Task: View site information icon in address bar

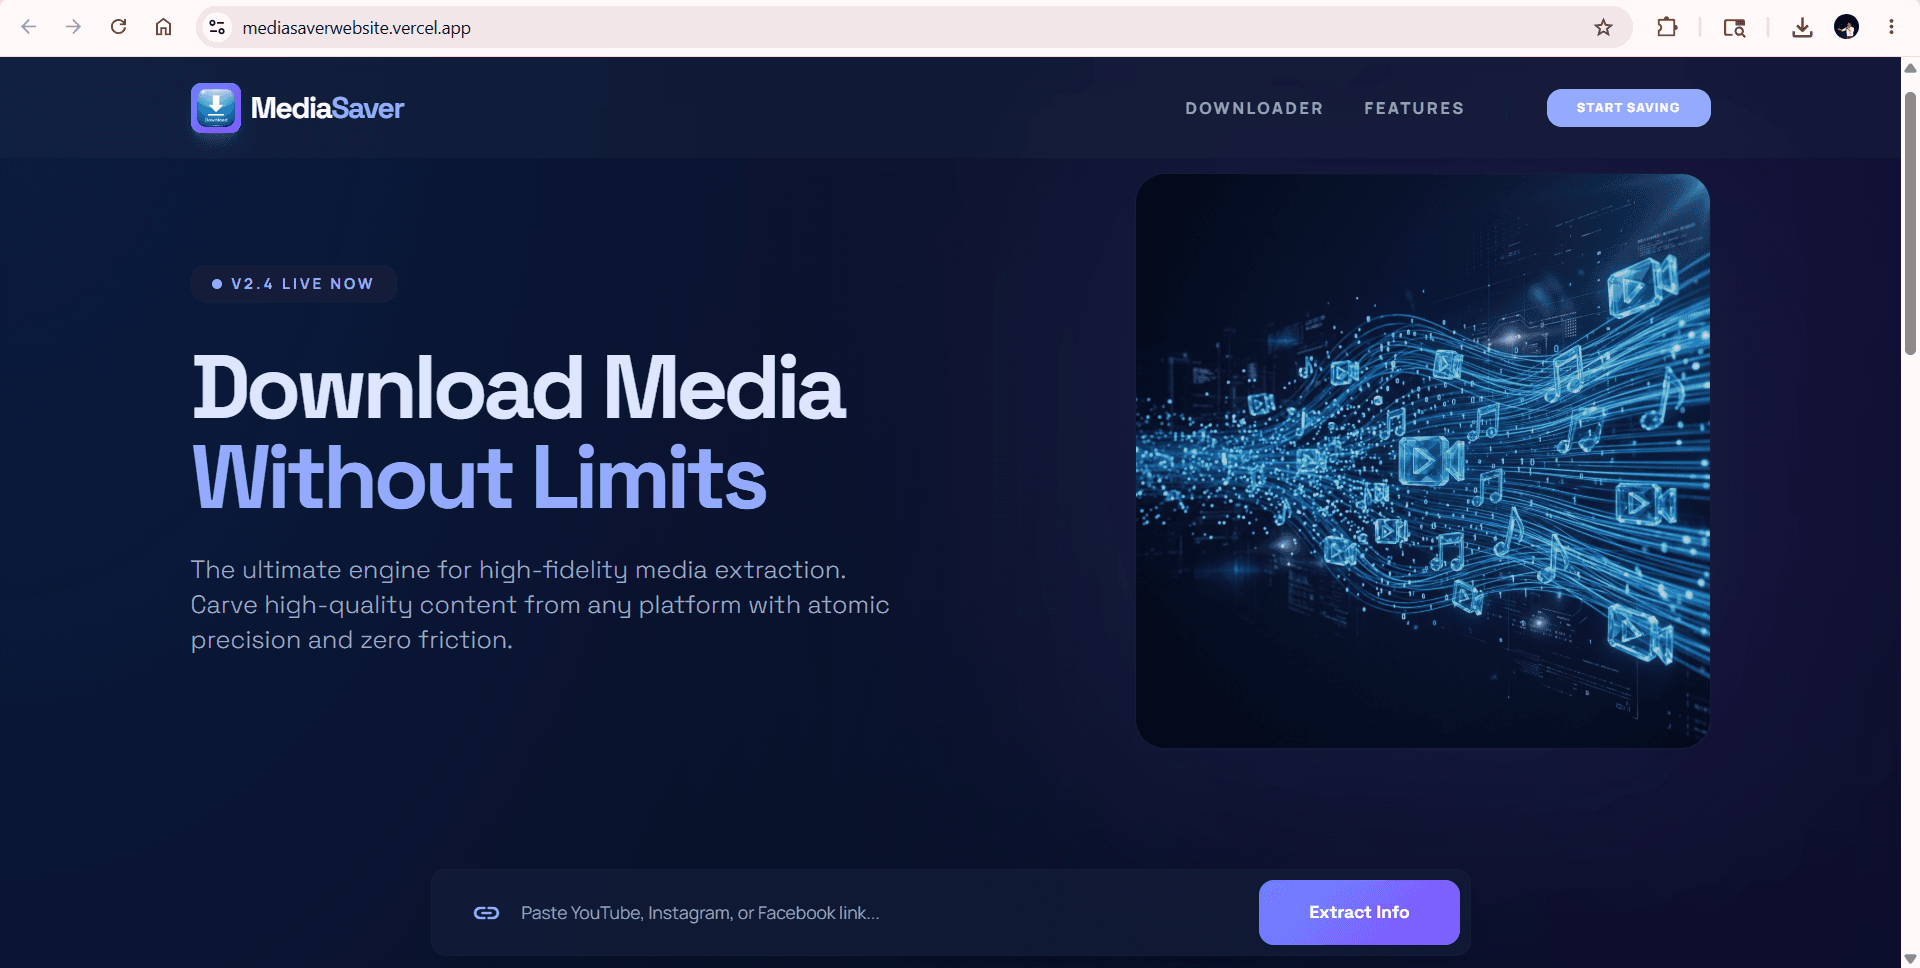Action: (x=217, y=27)
